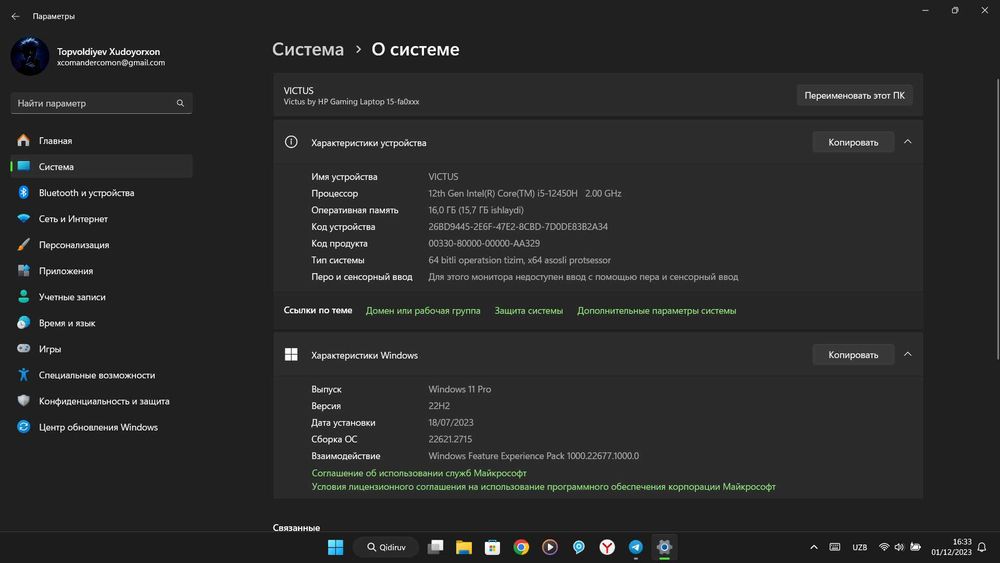
Task: Click the search magnifier icon in Найти параметр
Action: 180,103
